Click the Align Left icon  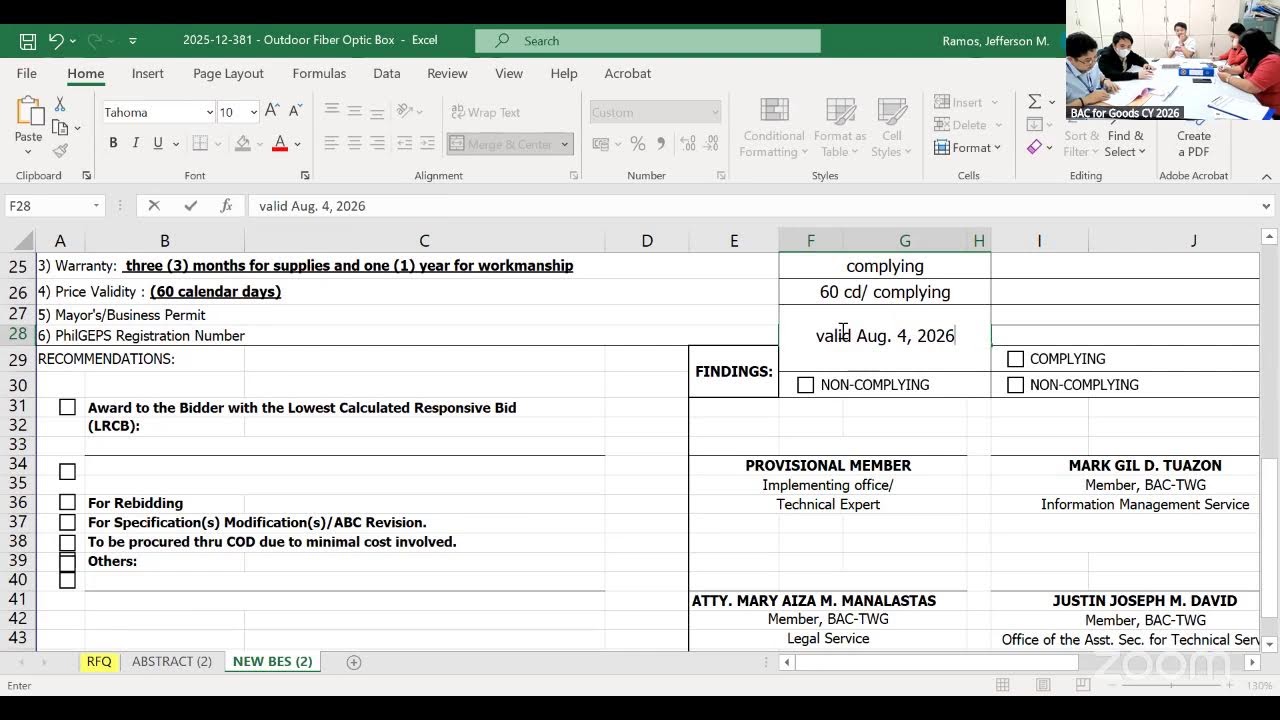tap(331, 144)
